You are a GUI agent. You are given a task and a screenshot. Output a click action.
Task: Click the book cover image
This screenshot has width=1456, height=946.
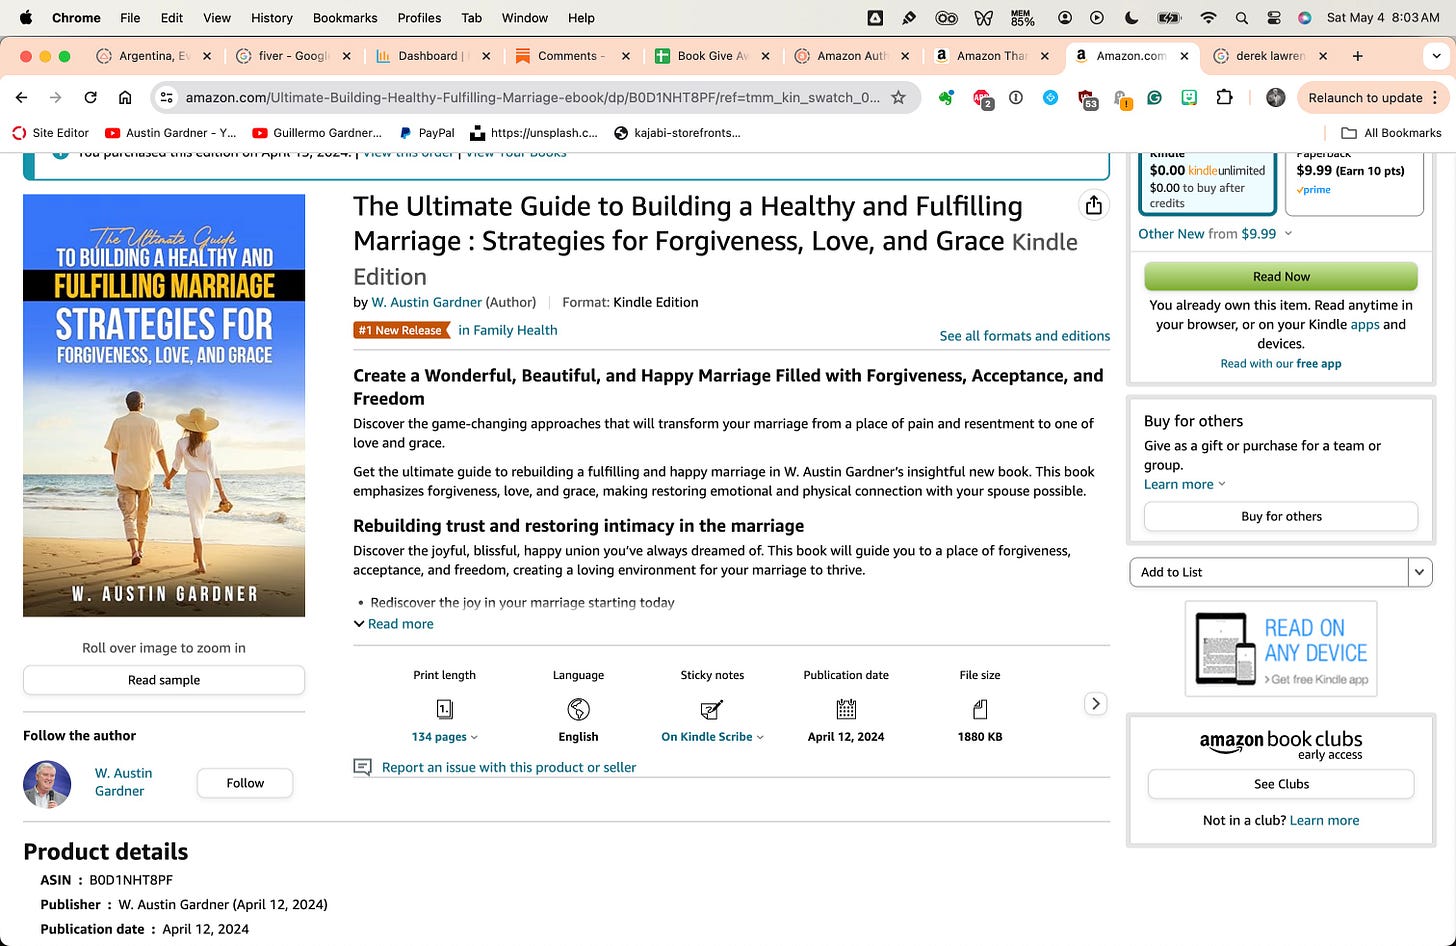pos(164,405)
